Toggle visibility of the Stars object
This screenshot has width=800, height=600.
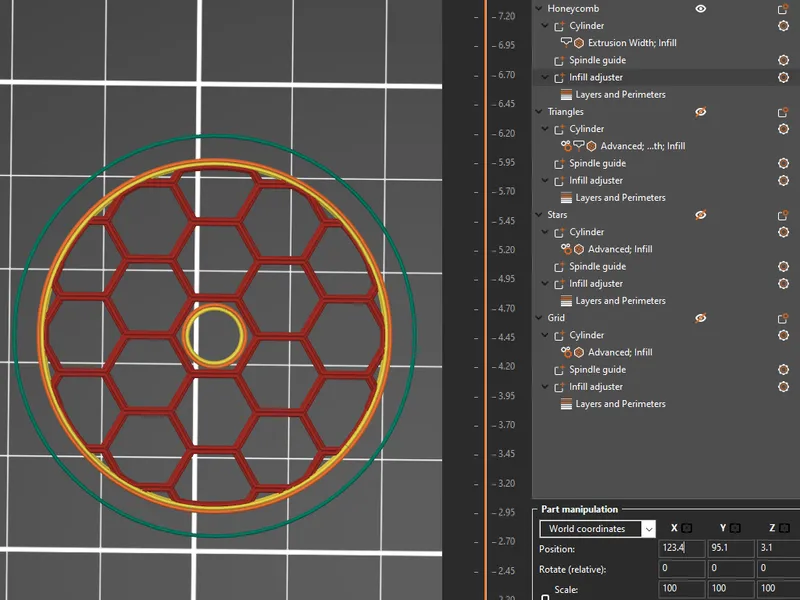point(701,215)
